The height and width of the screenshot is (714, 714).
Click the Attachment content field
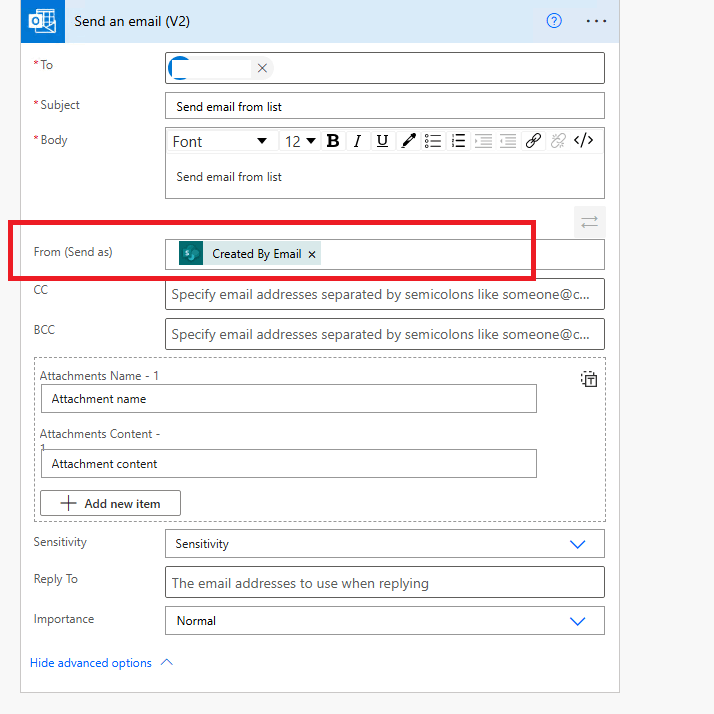289,464
